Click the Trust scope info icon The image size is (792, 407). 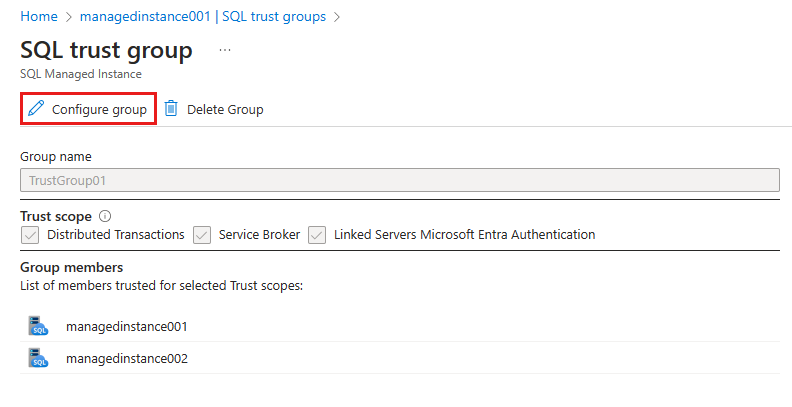pyautogui.click(x=105, y=216)
